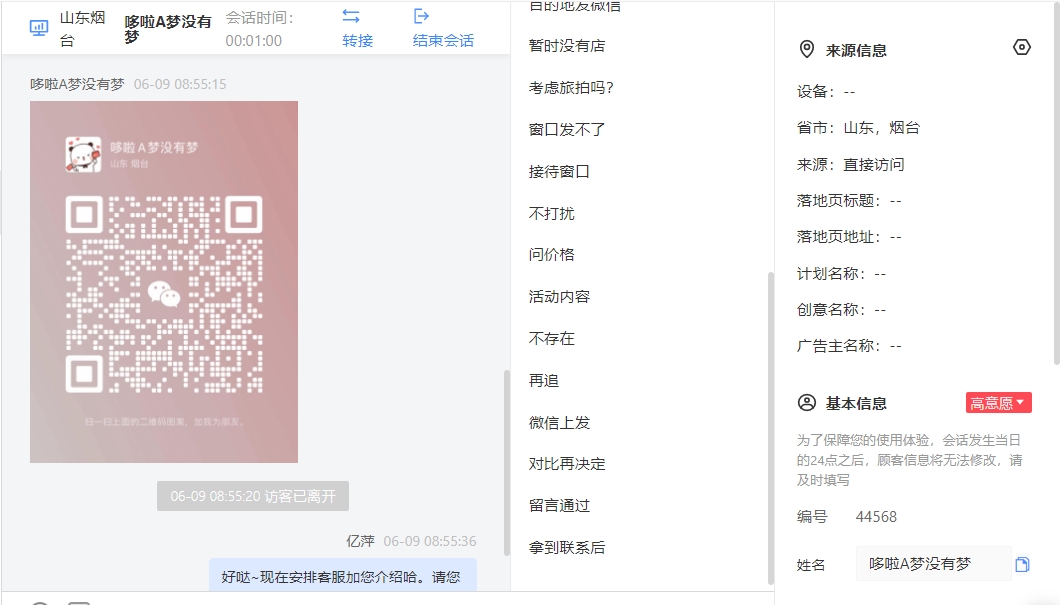Open the WeChat QR code image
Image resolution: width=1060 pixels, height=605 pixels.
pyautogui.click(x=164, y=282)
